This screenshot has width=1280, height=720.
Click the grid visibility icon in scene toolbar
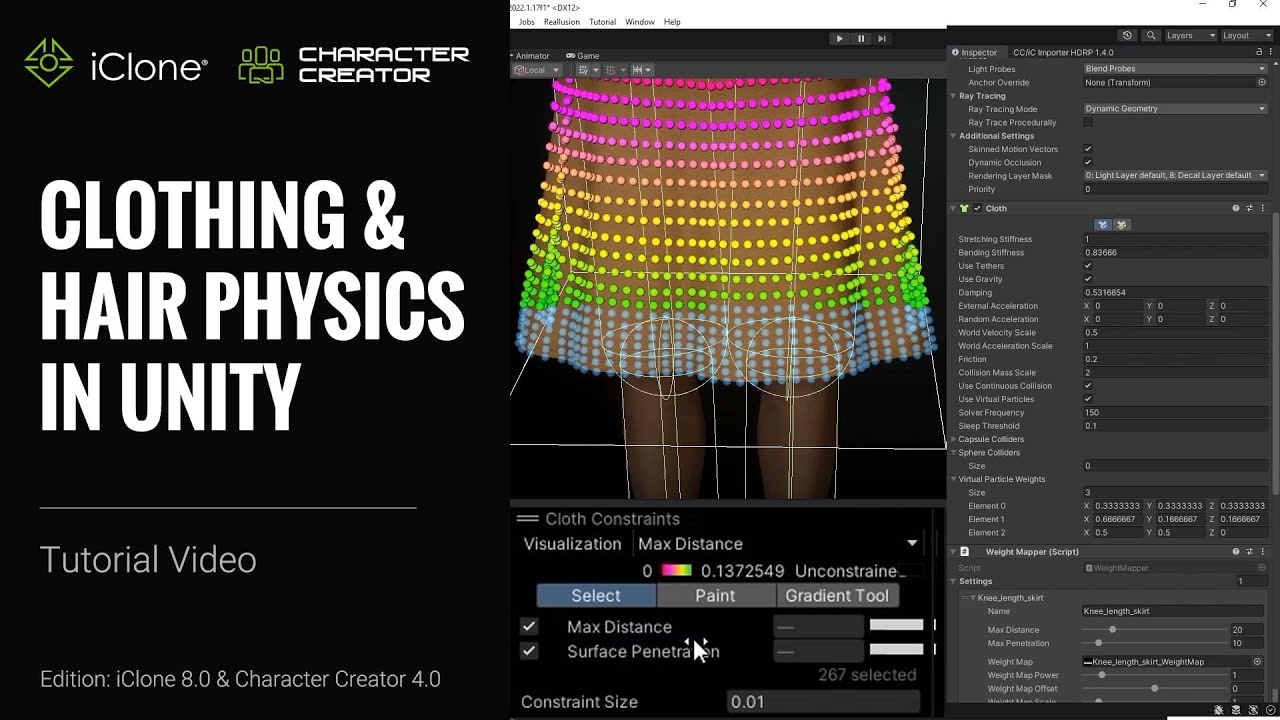point(583,70)
